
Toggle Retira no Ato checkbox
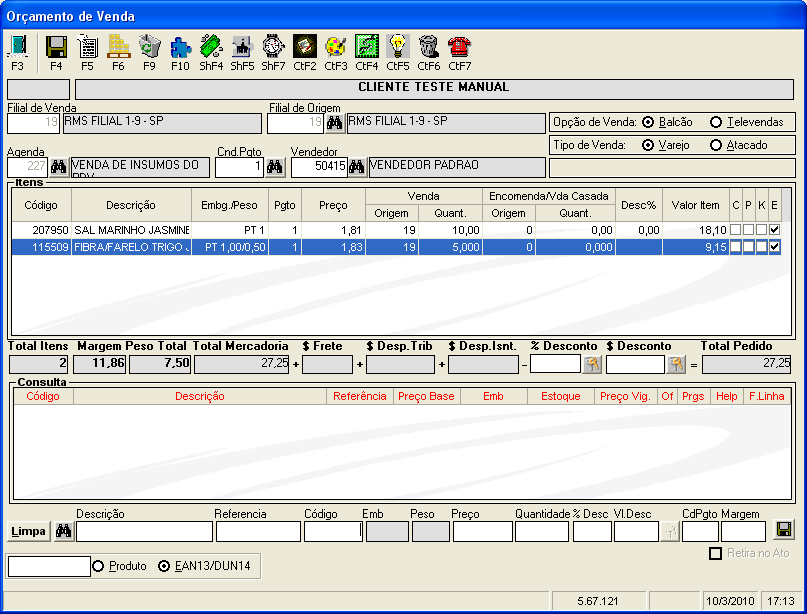pyautogui.click(x=715, y=554)
